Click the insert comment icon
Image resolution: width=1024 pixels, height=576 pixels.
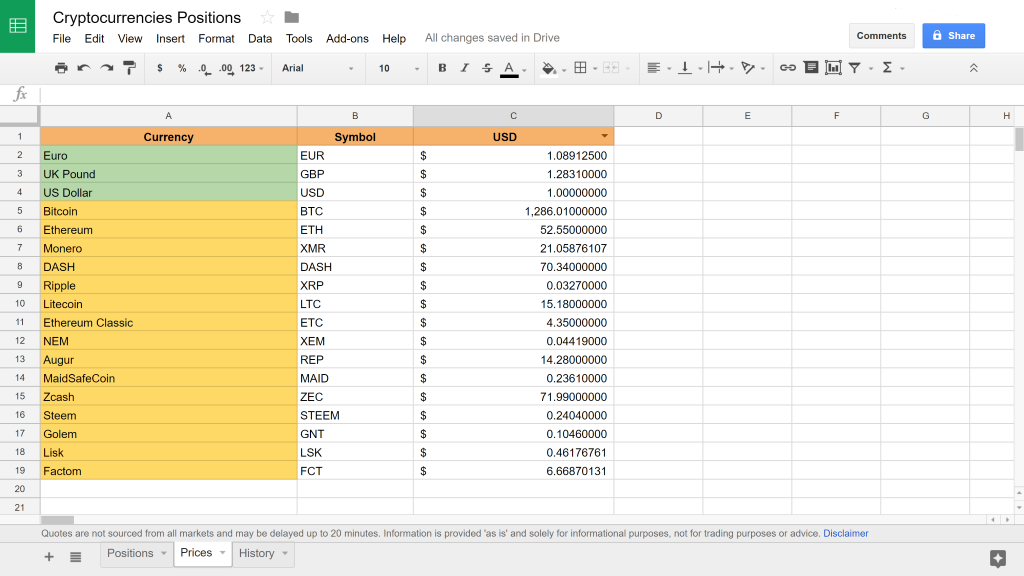tap(810, 67)
